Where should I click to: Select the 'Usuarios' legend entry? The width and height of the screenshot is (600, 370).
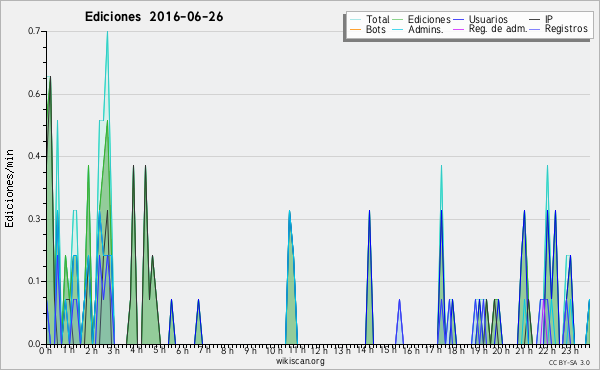tap(480, 19)
